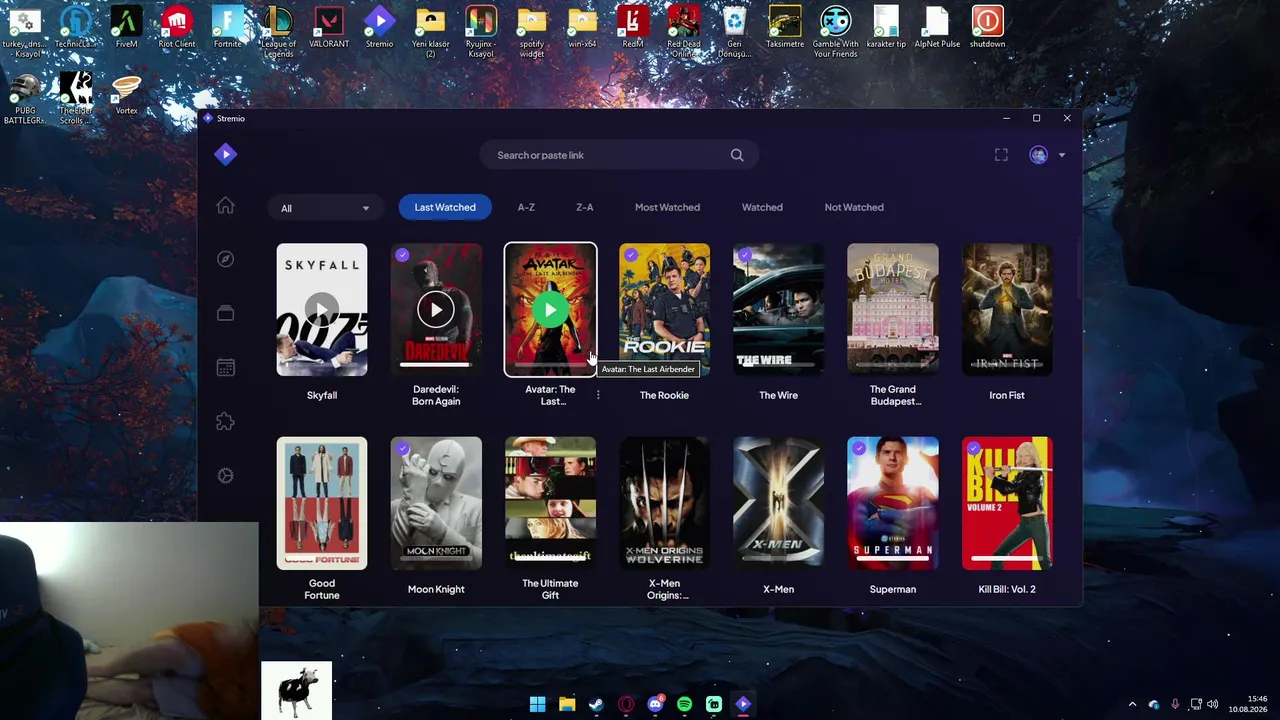Open the Settings gear icon in sidebar
This screenshot has height=720, width=1280.
(x=226, y=476)
